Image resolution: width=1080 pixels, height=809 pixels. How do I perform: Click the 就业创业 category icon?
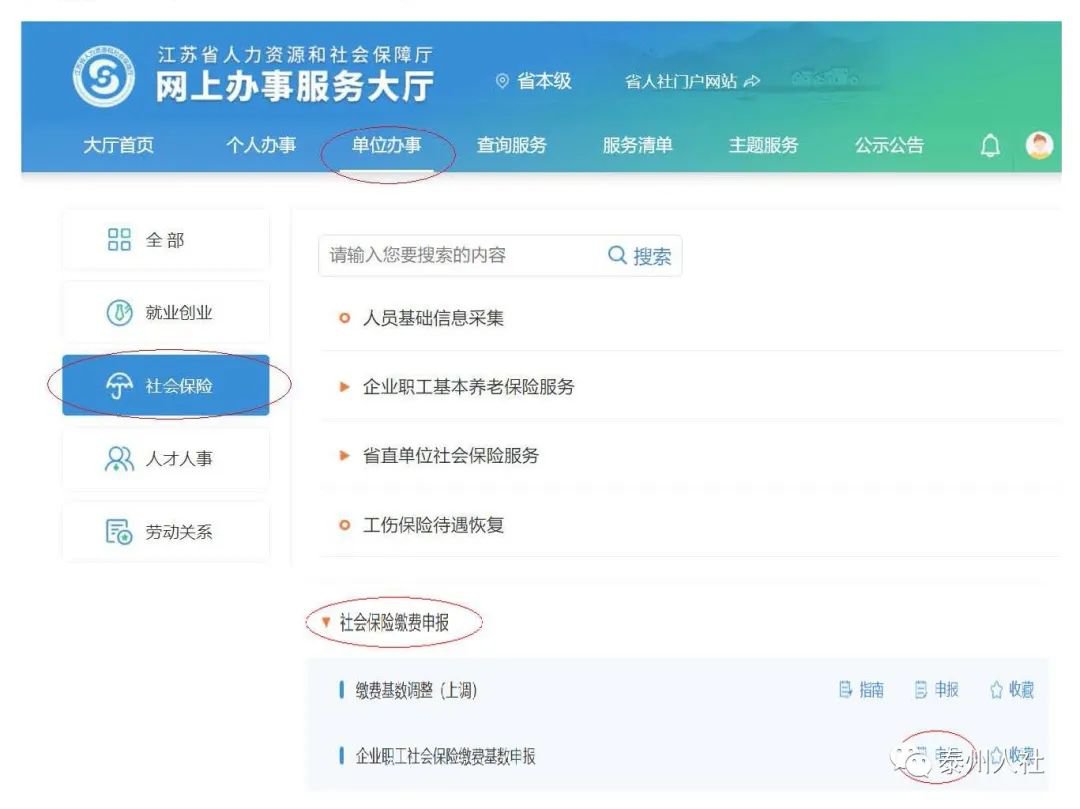click(x=119, y=313)
